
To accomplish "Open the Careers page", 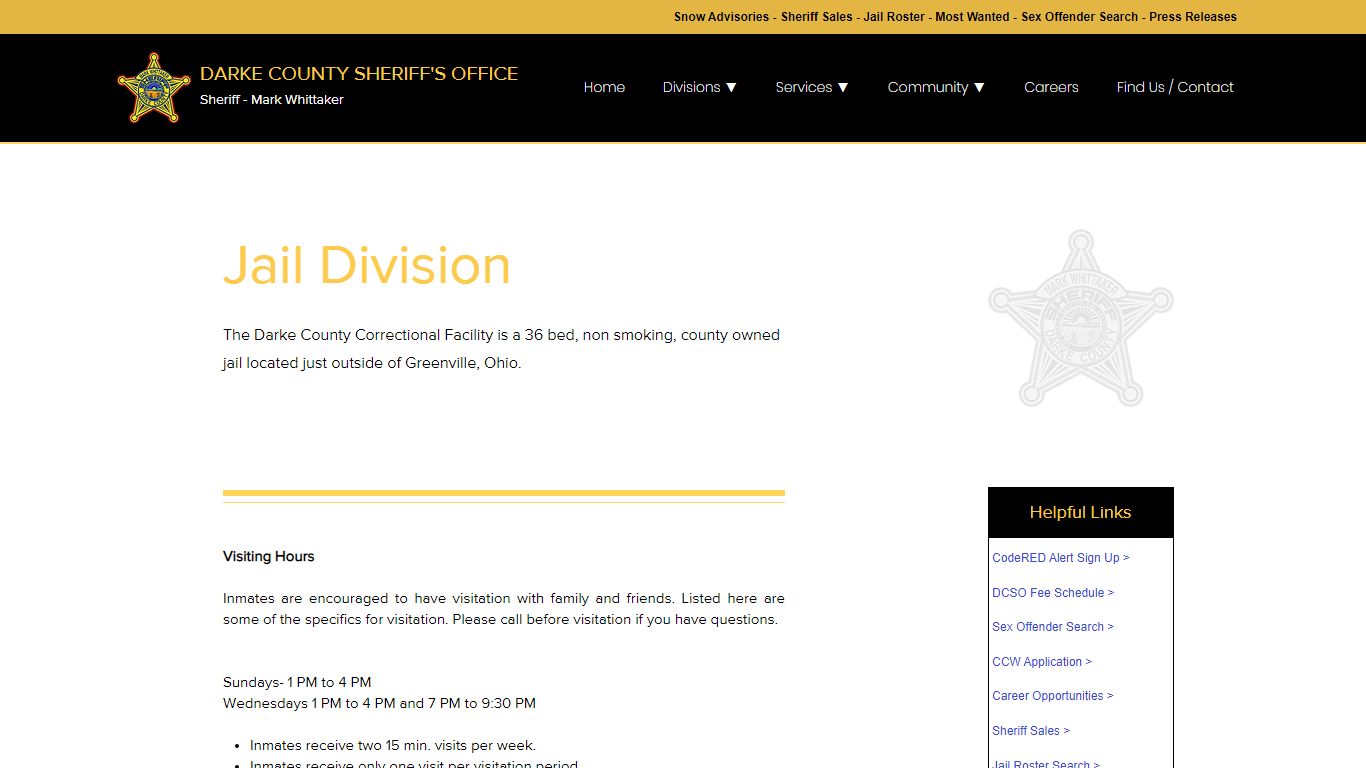I will click(1051, 87).
